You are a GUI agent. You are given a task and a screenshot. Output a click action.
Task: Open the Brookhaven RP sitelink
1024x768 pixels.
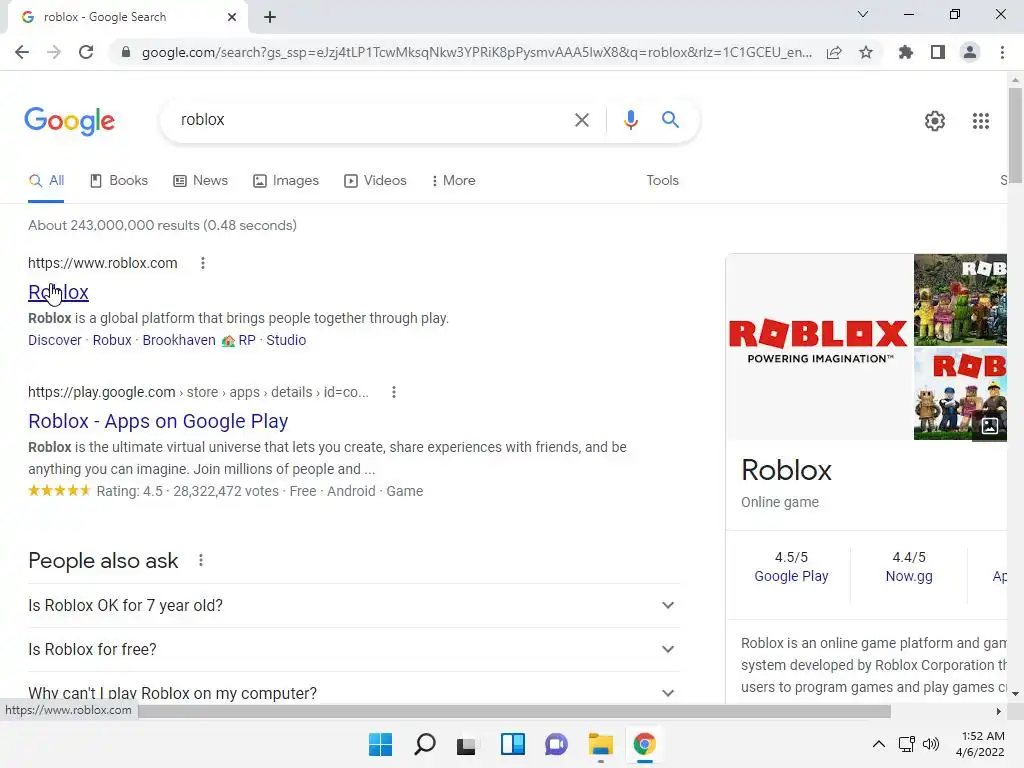click(199, 340)
